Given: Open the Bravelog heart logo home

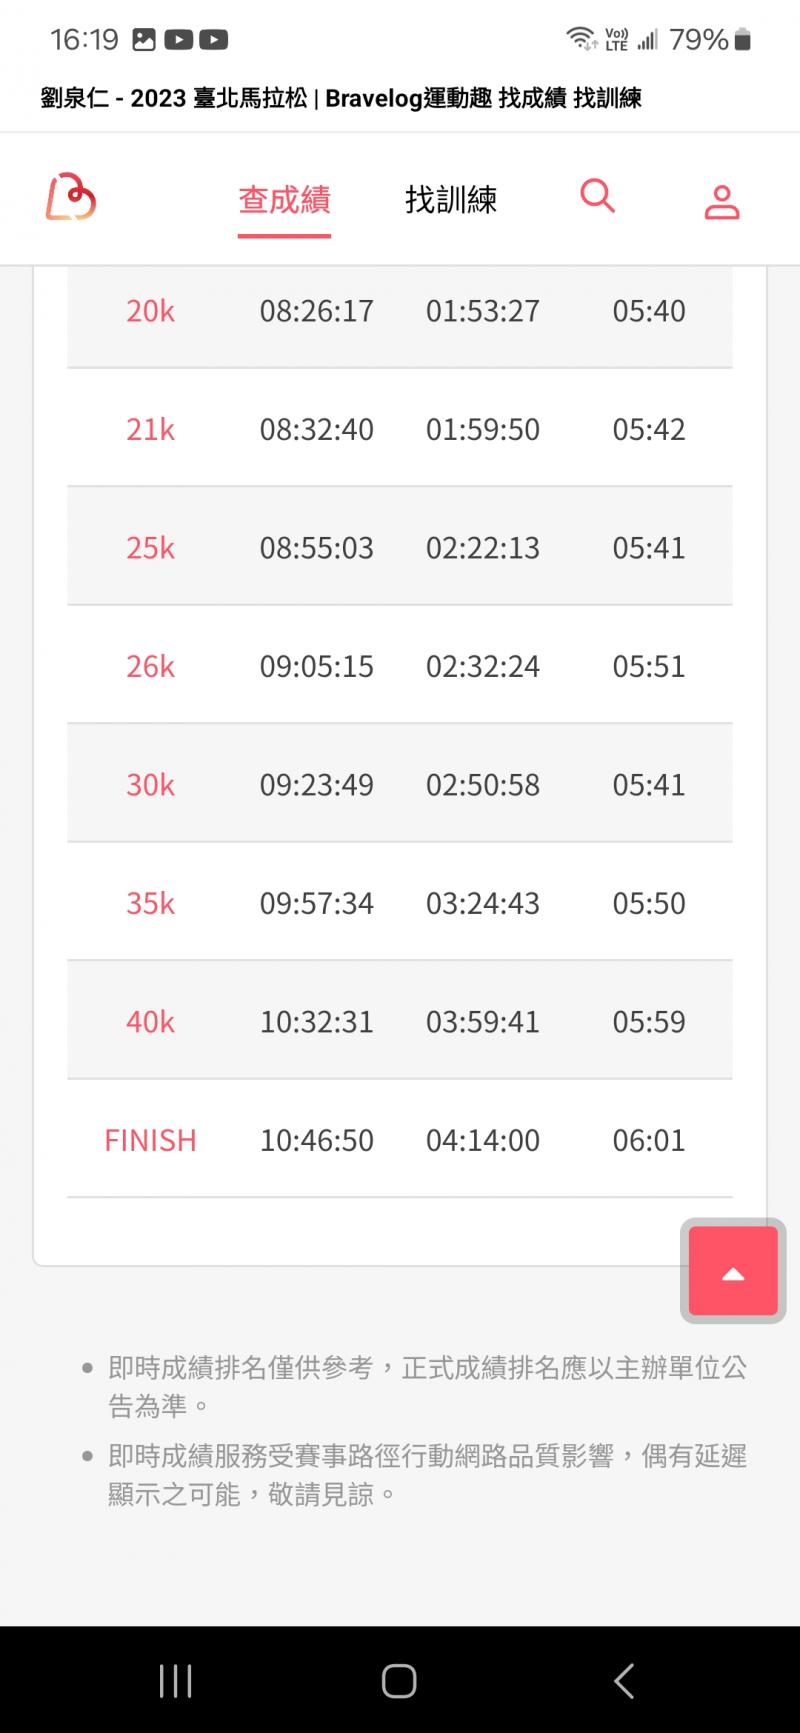Looking at the screenshot, I should tap(71, 197).
